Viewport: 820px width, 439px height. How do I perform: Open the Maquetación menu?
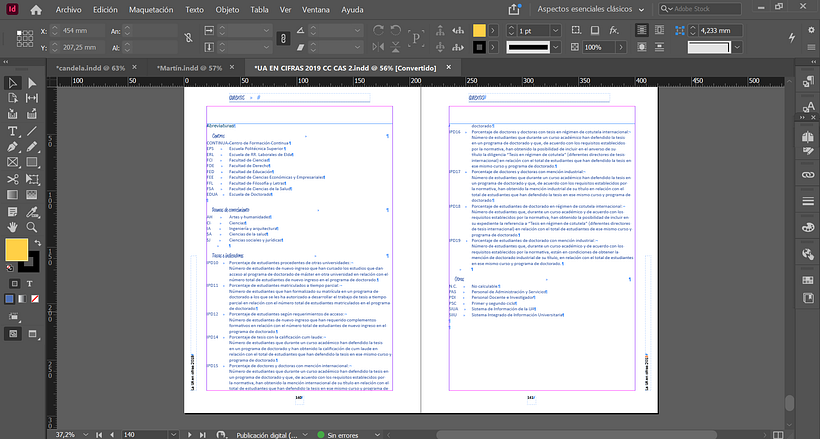pos(151,9)
